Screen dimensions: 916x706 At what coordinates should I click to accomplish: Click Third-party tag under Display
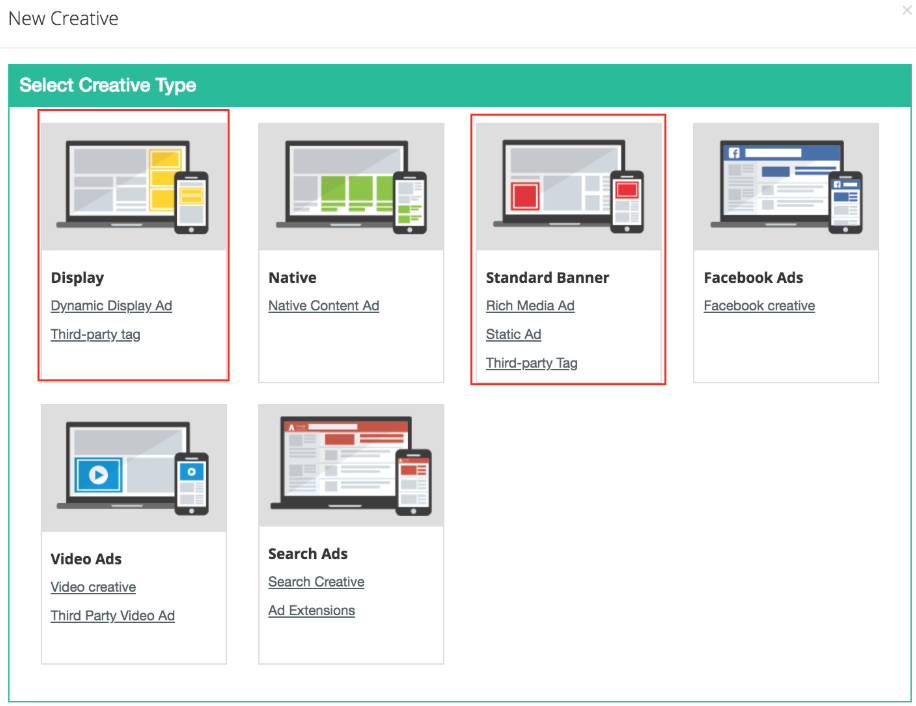95,335
